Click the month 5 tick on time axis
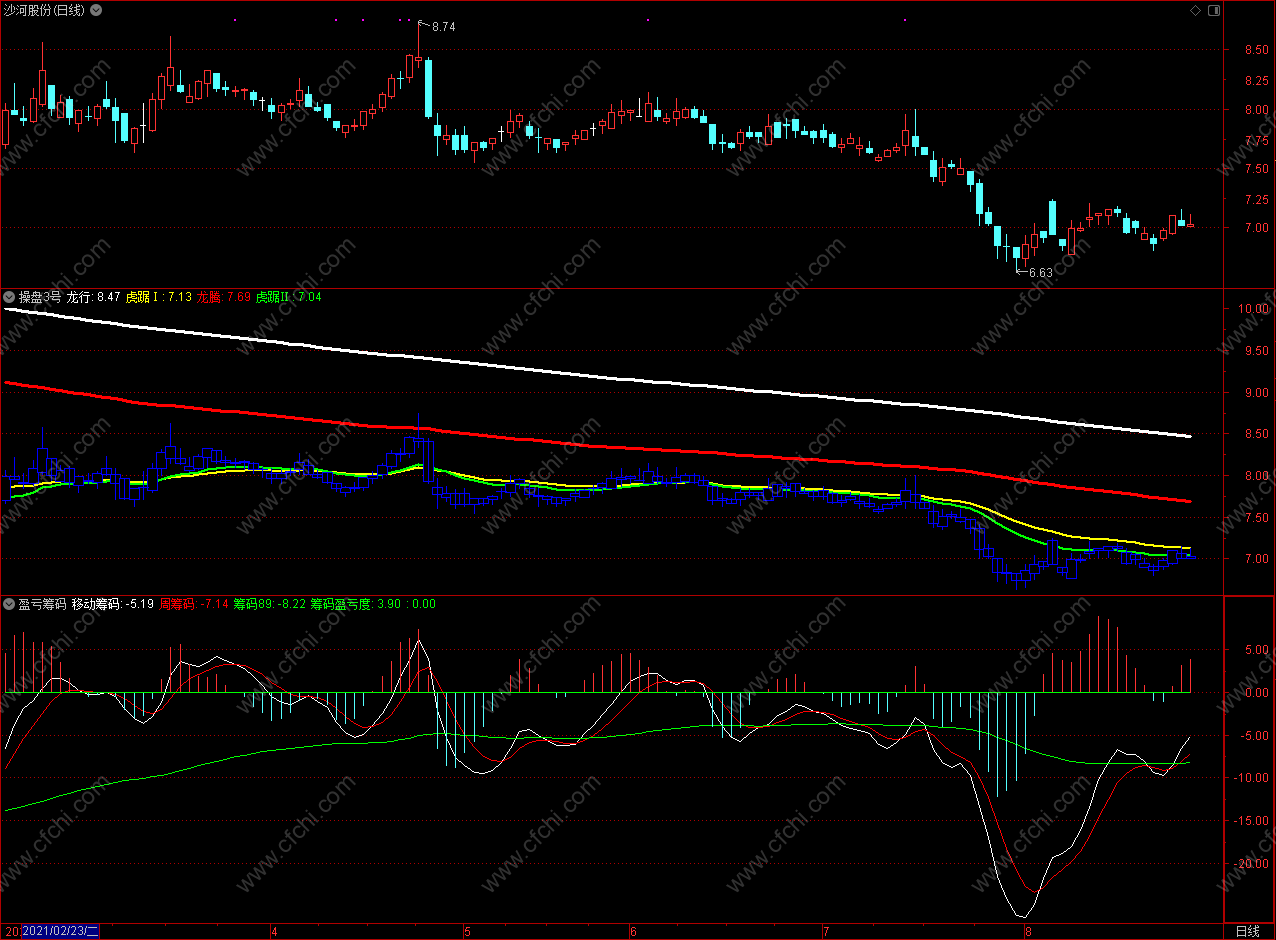1276x940 pixels. tap(467, 931)
